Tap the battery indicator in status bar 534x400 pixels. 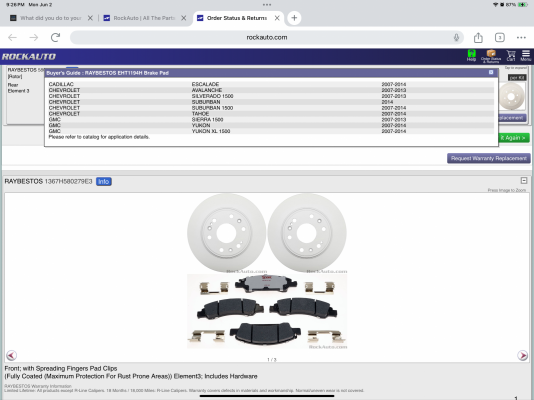click(522, 4)
